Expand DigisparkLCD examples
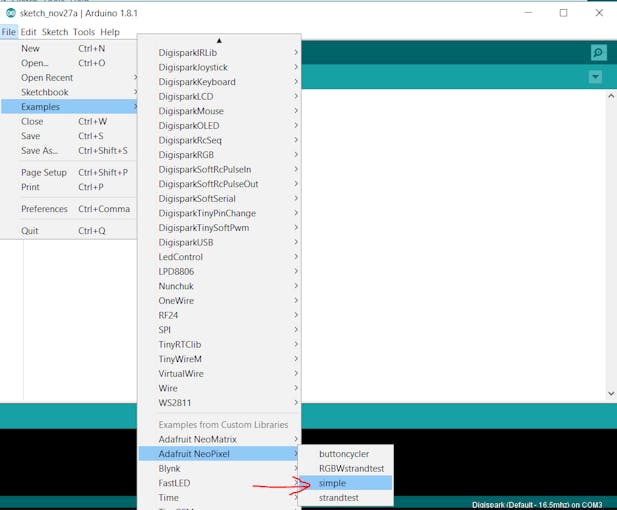This screenshot has height=510, width=617. [x=219, y=96]
